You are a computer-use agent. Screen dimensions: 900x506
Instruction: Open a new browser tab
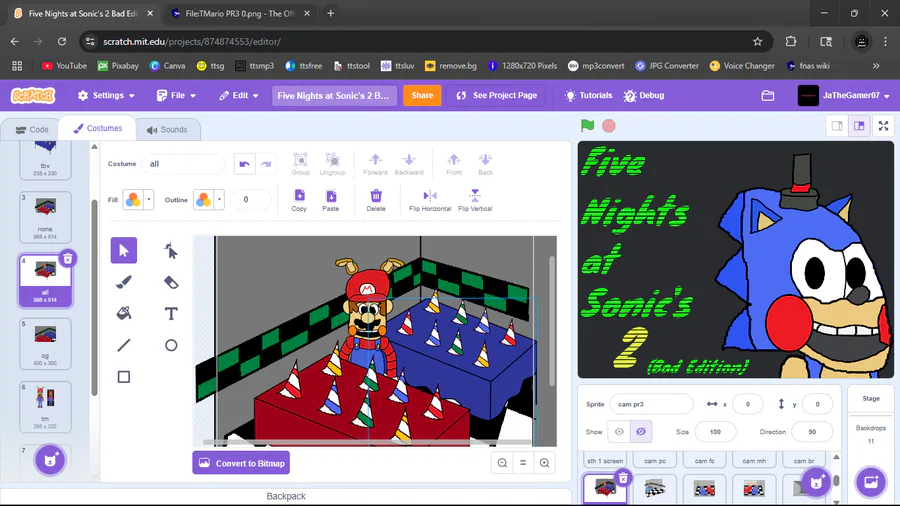tap(331, 14)
